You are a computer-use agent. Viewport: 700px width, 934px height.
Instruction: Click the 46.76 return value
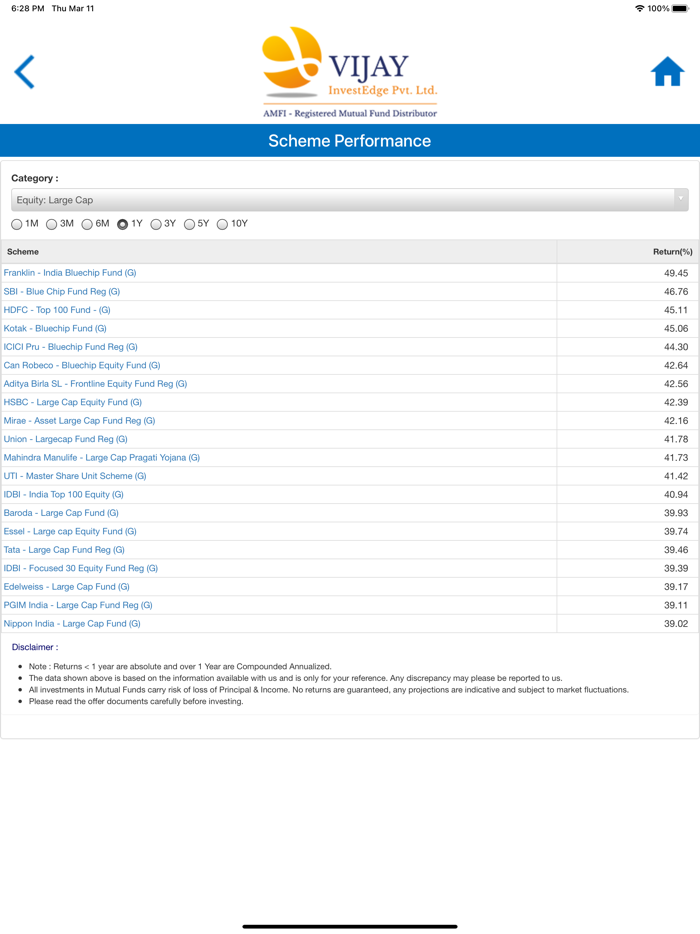(676, 292)
